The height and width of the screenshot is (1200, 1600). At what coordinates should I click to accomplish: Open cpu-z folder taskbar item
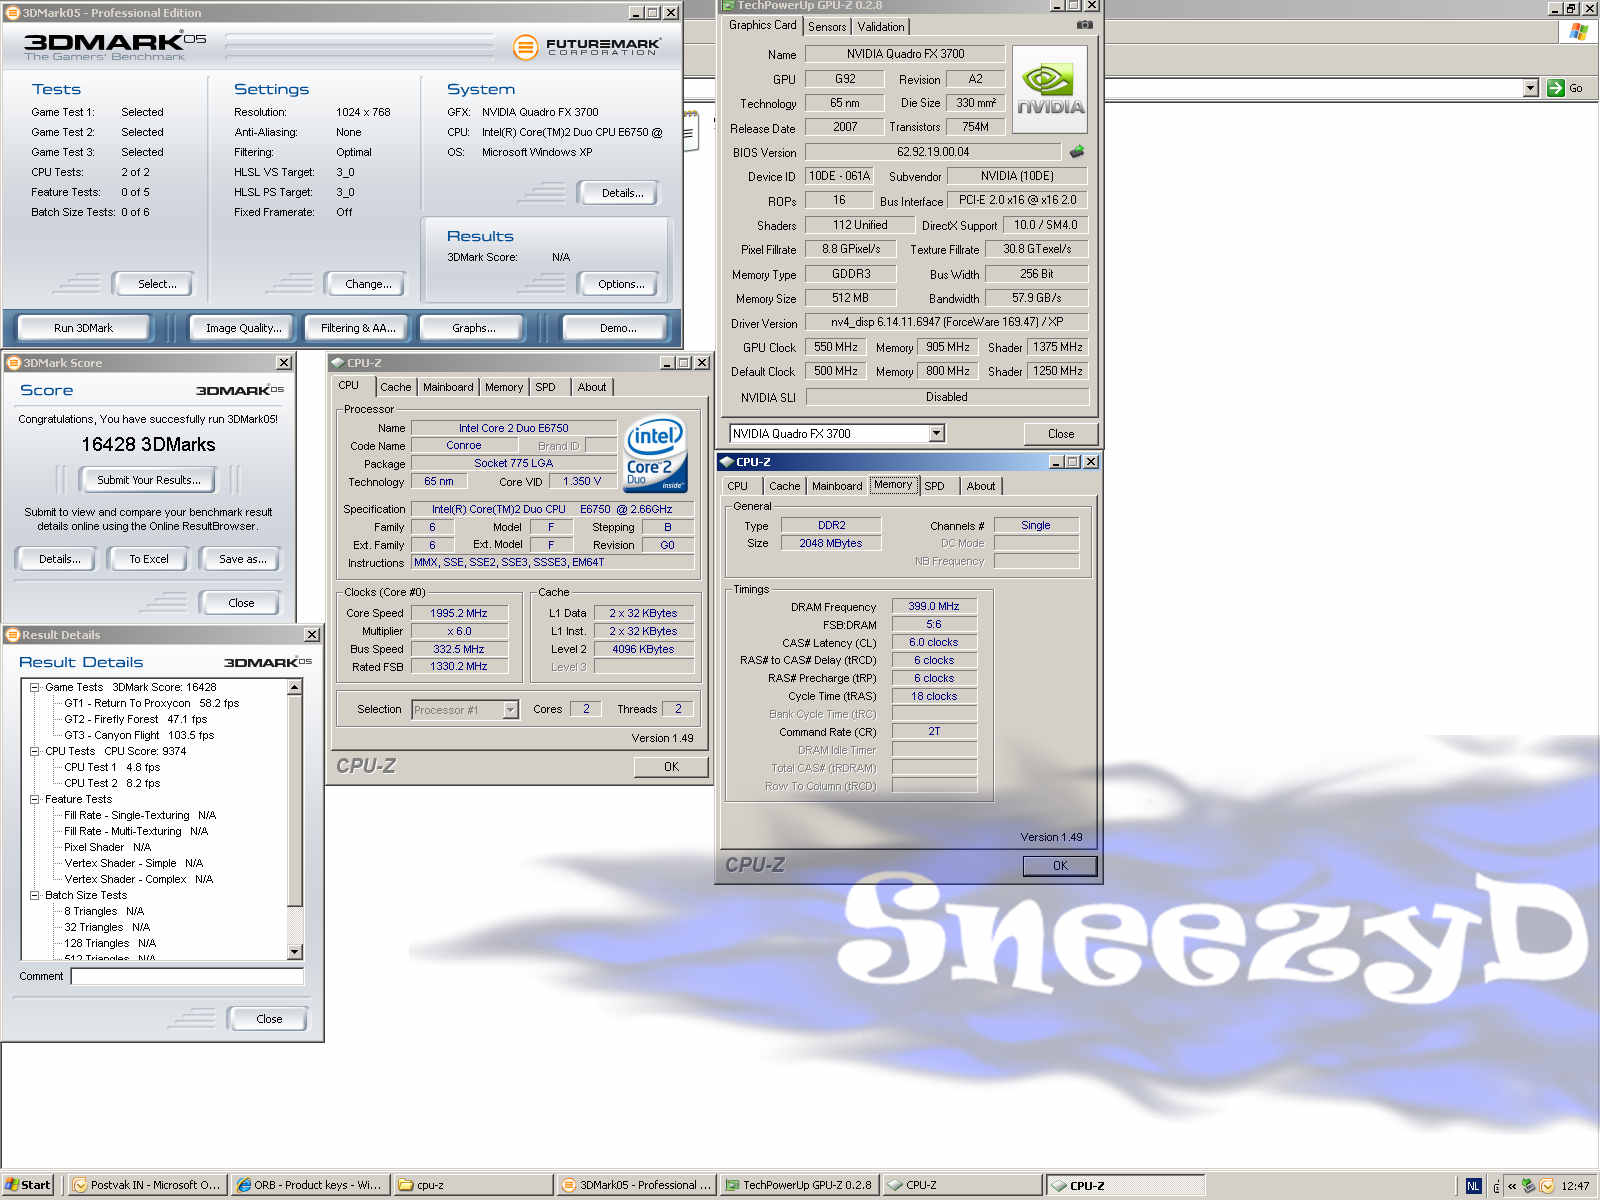point(473,1185)
